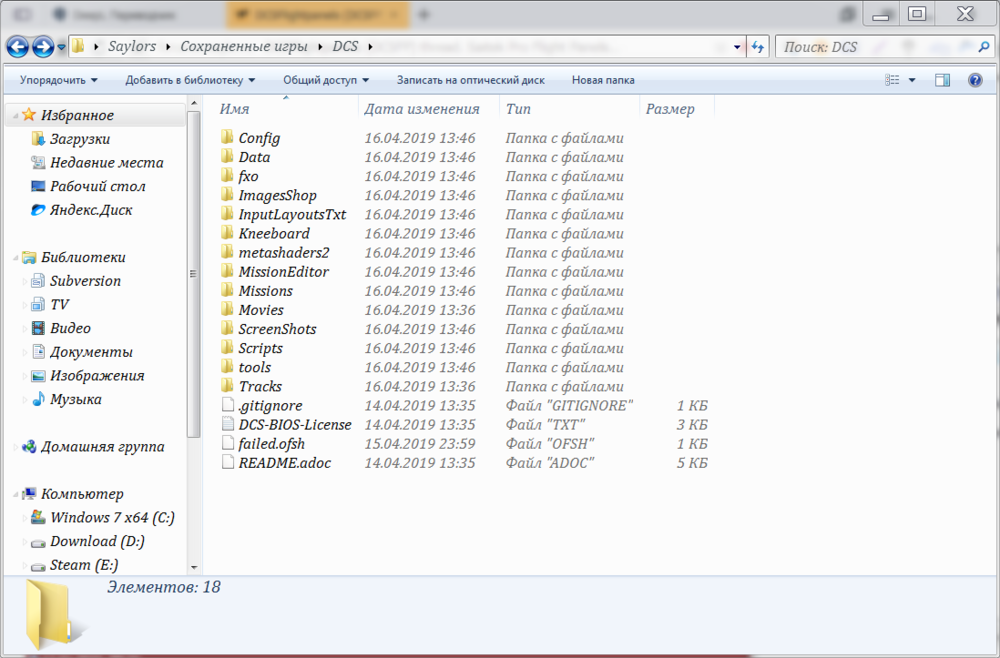The height and width of the screenshot is (658, 1000).
Task: Sort by the Размер column header
Action: point(677,108)
